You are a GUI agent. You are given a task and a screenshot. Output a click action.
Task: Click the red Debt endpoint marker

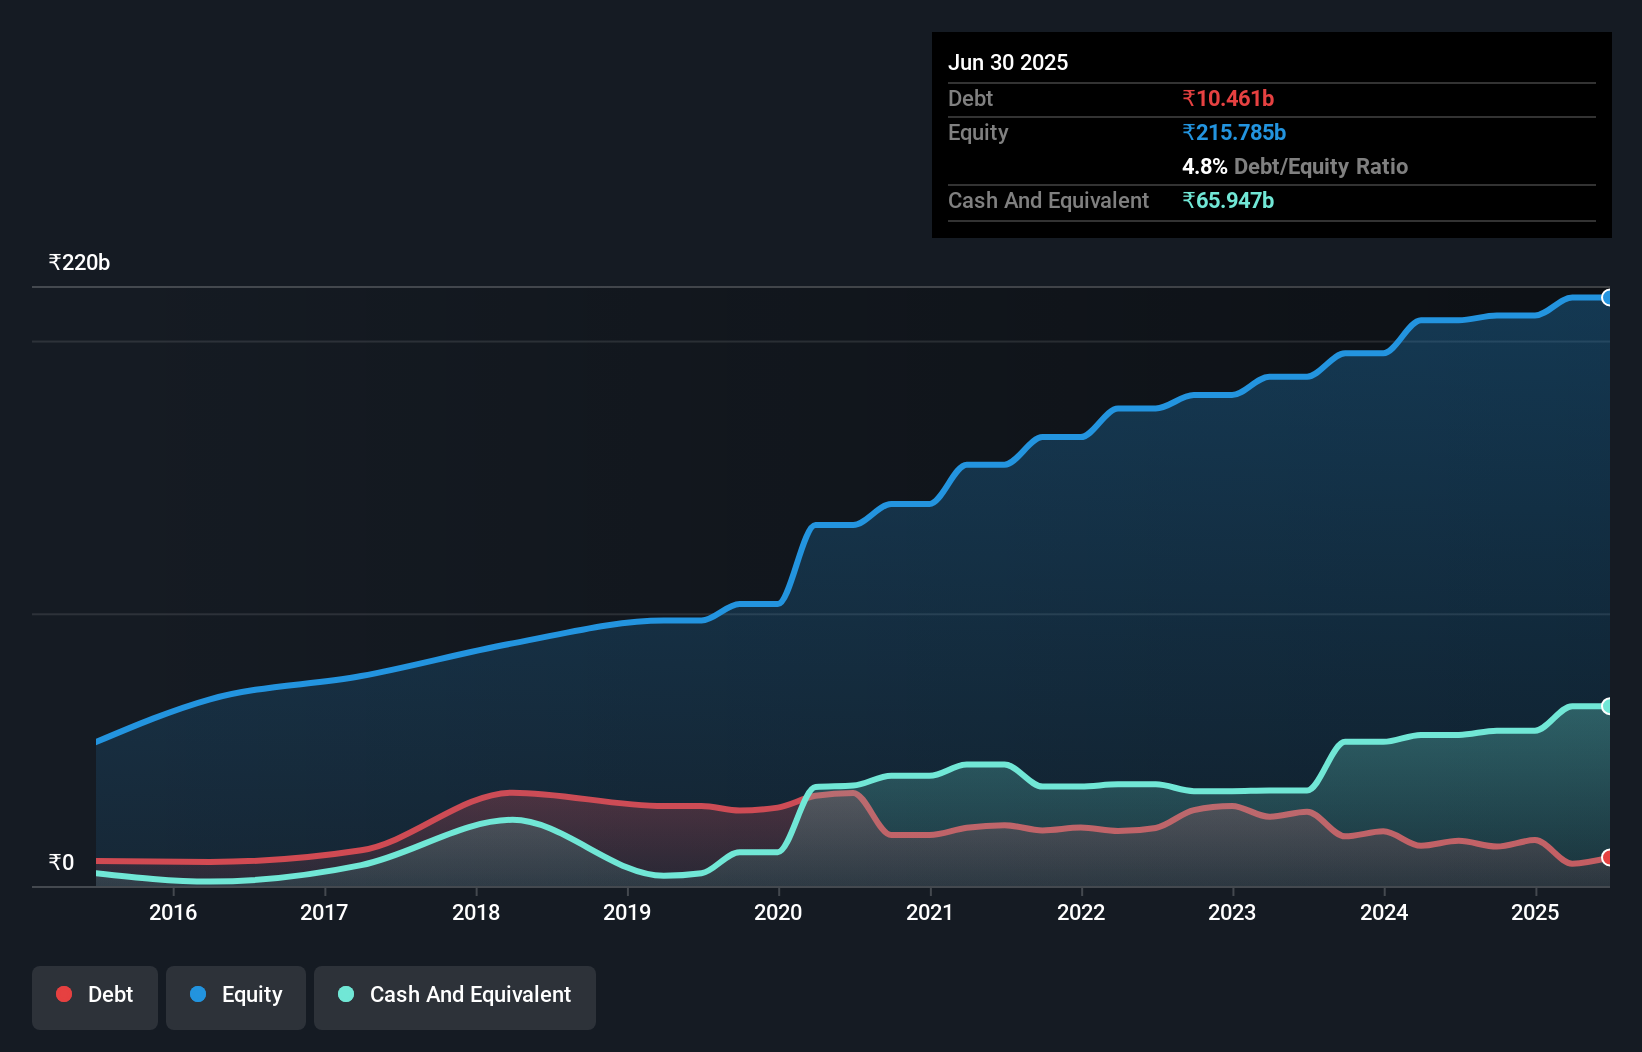click(1607, 858)
